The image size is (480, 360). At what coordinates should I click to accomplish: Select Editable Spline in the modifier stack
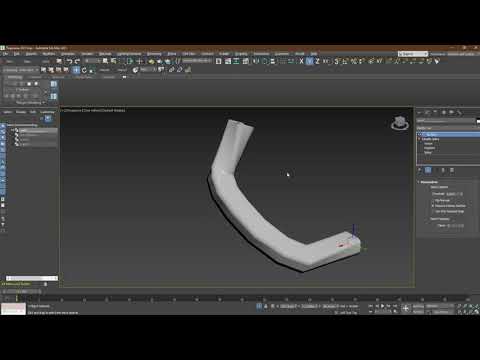(x=431, y=139)
